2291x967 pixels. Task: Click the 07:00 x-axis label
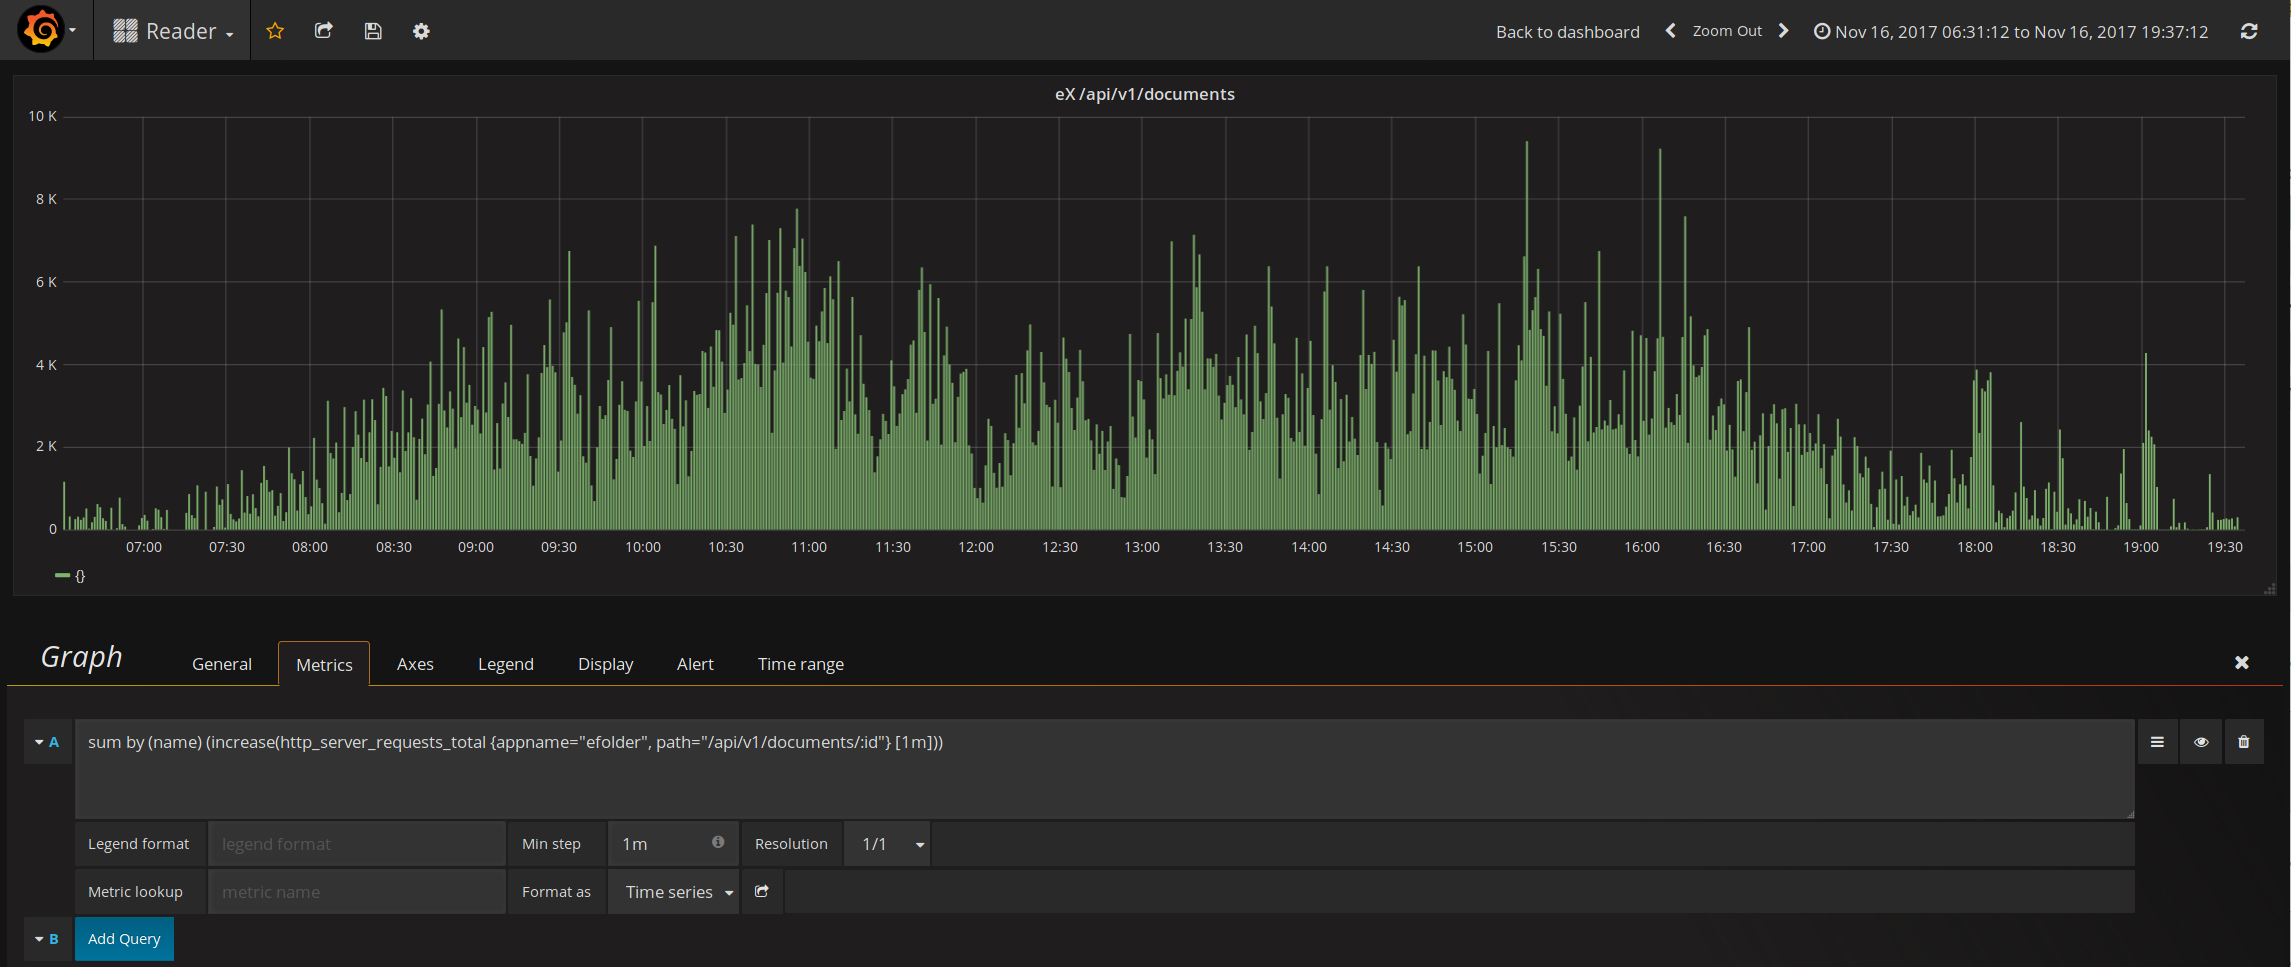[x=144, y=547]
